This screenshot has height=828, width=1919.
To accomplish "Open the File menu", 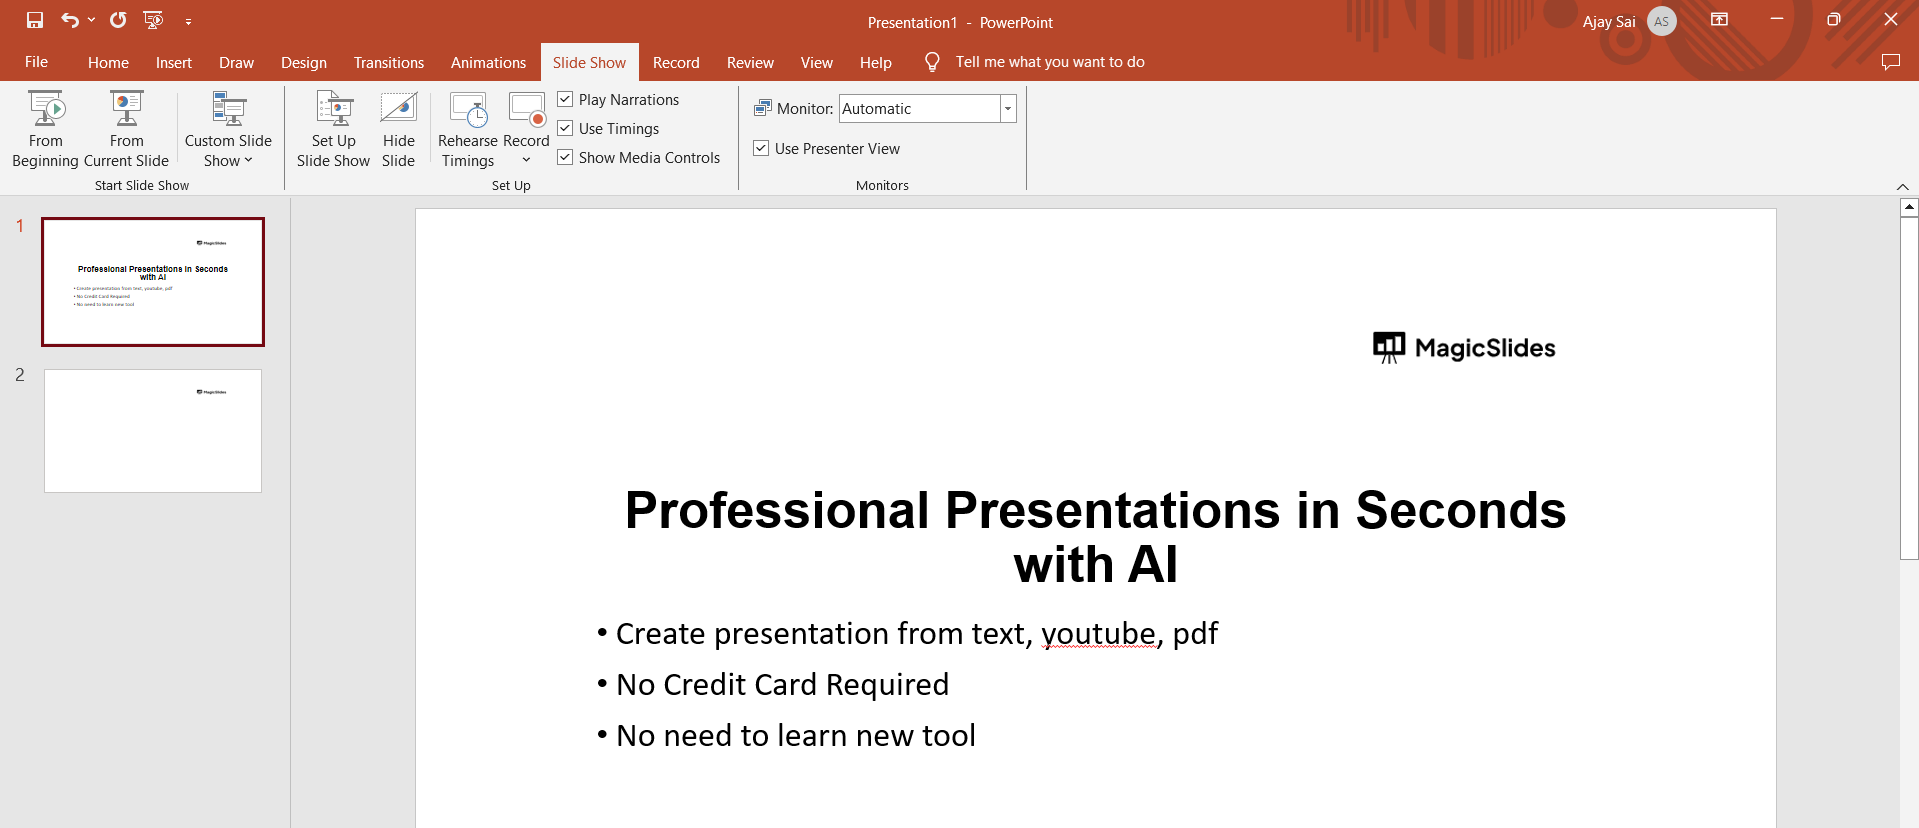I will pos(36,62).
